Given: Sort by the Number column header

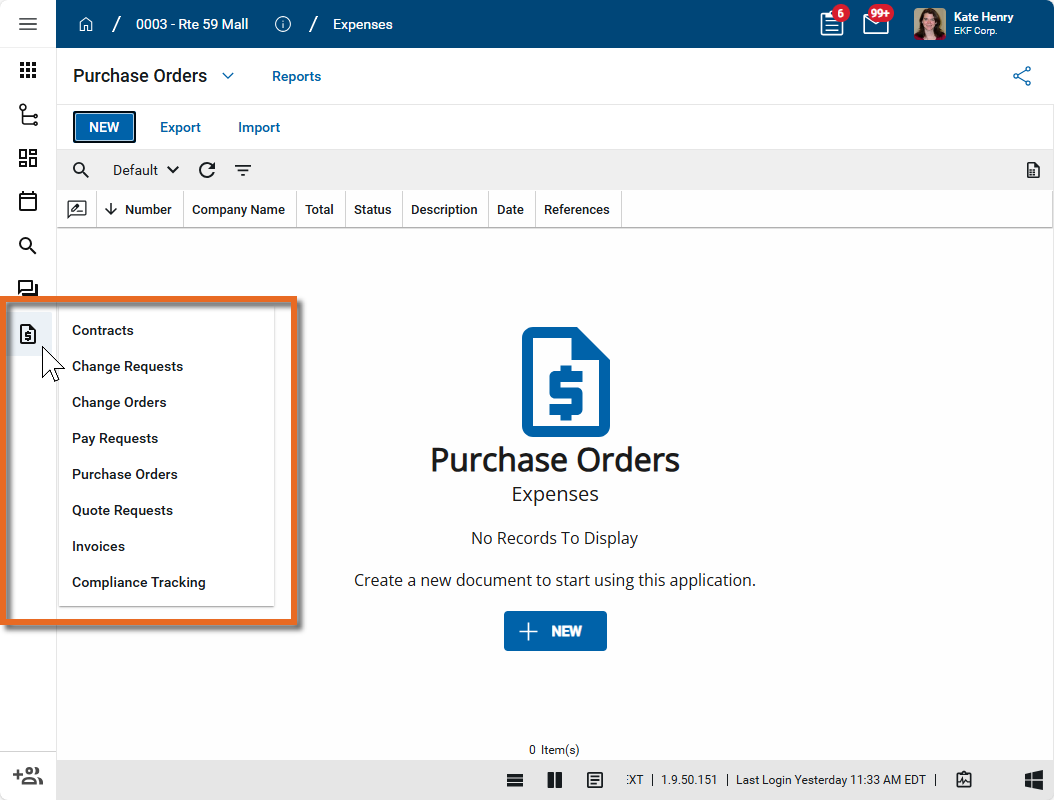Looking at the screenshot, I should tap(147, 210).
